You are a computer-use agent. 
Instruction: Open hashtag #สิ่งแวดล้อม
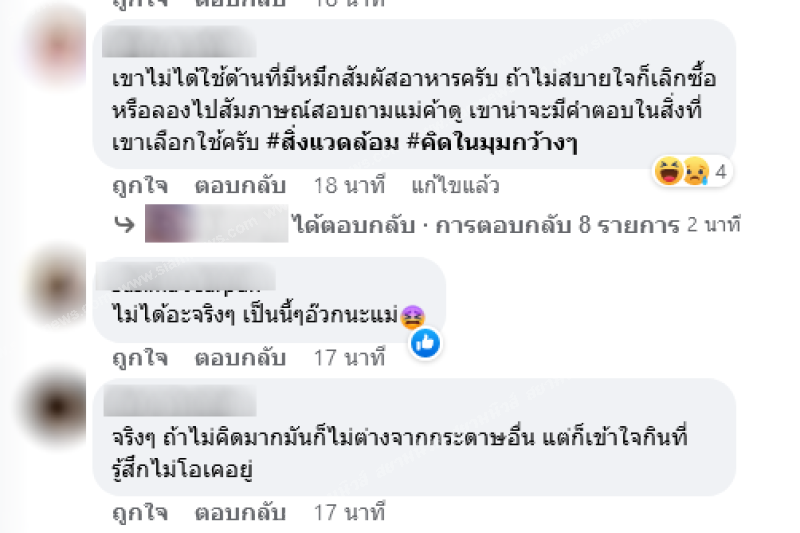click(333, 142)
